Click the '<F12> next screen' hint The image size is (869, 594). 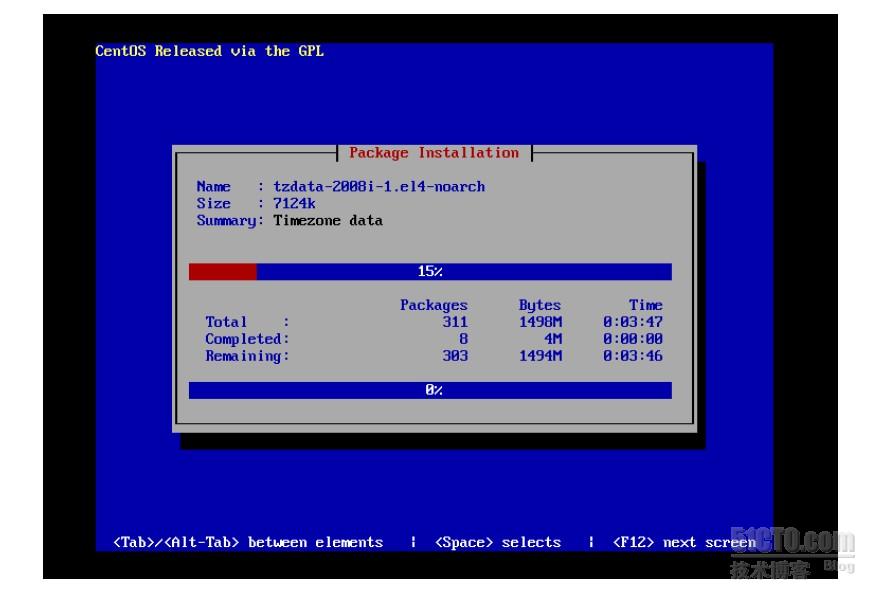684,542
